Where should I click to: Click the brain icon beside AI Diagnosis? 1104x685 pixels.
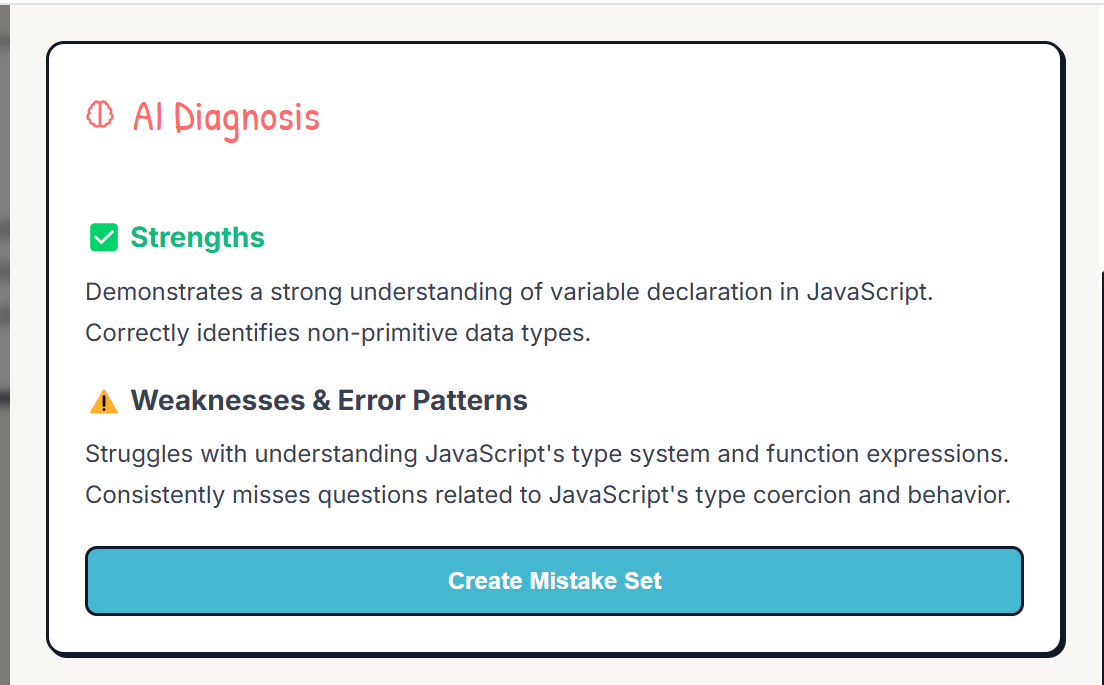[100, 115]
